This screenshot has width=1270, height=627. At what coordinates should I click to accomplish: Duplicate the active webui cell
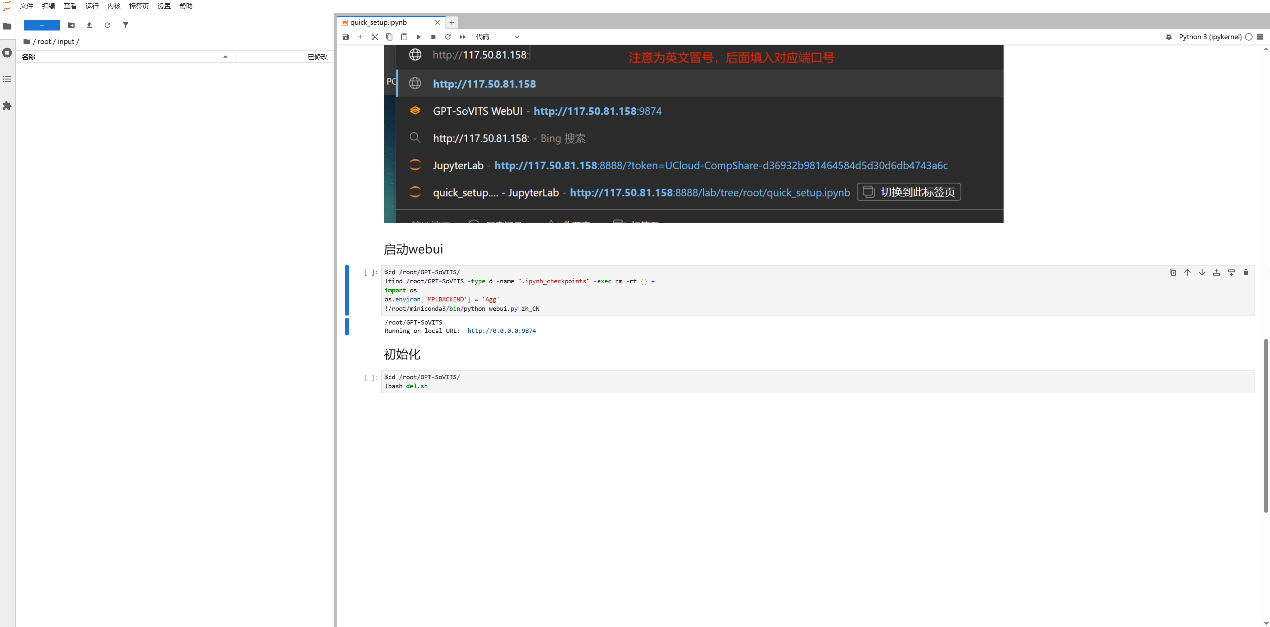tap(1173, 272)
